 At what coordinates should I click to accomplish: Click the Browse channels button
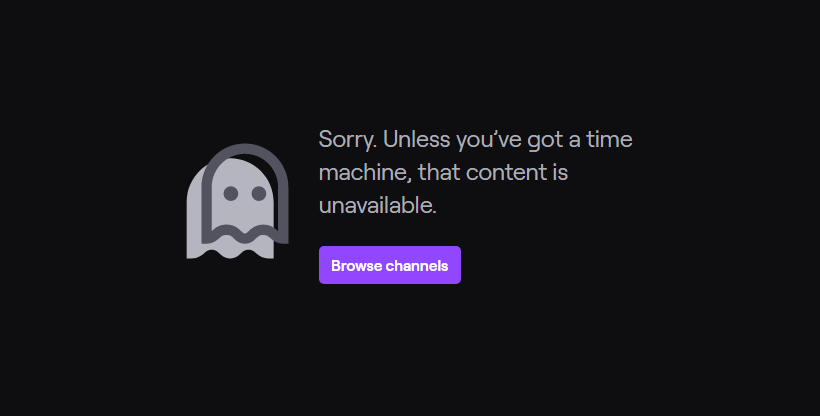point(390,265)
